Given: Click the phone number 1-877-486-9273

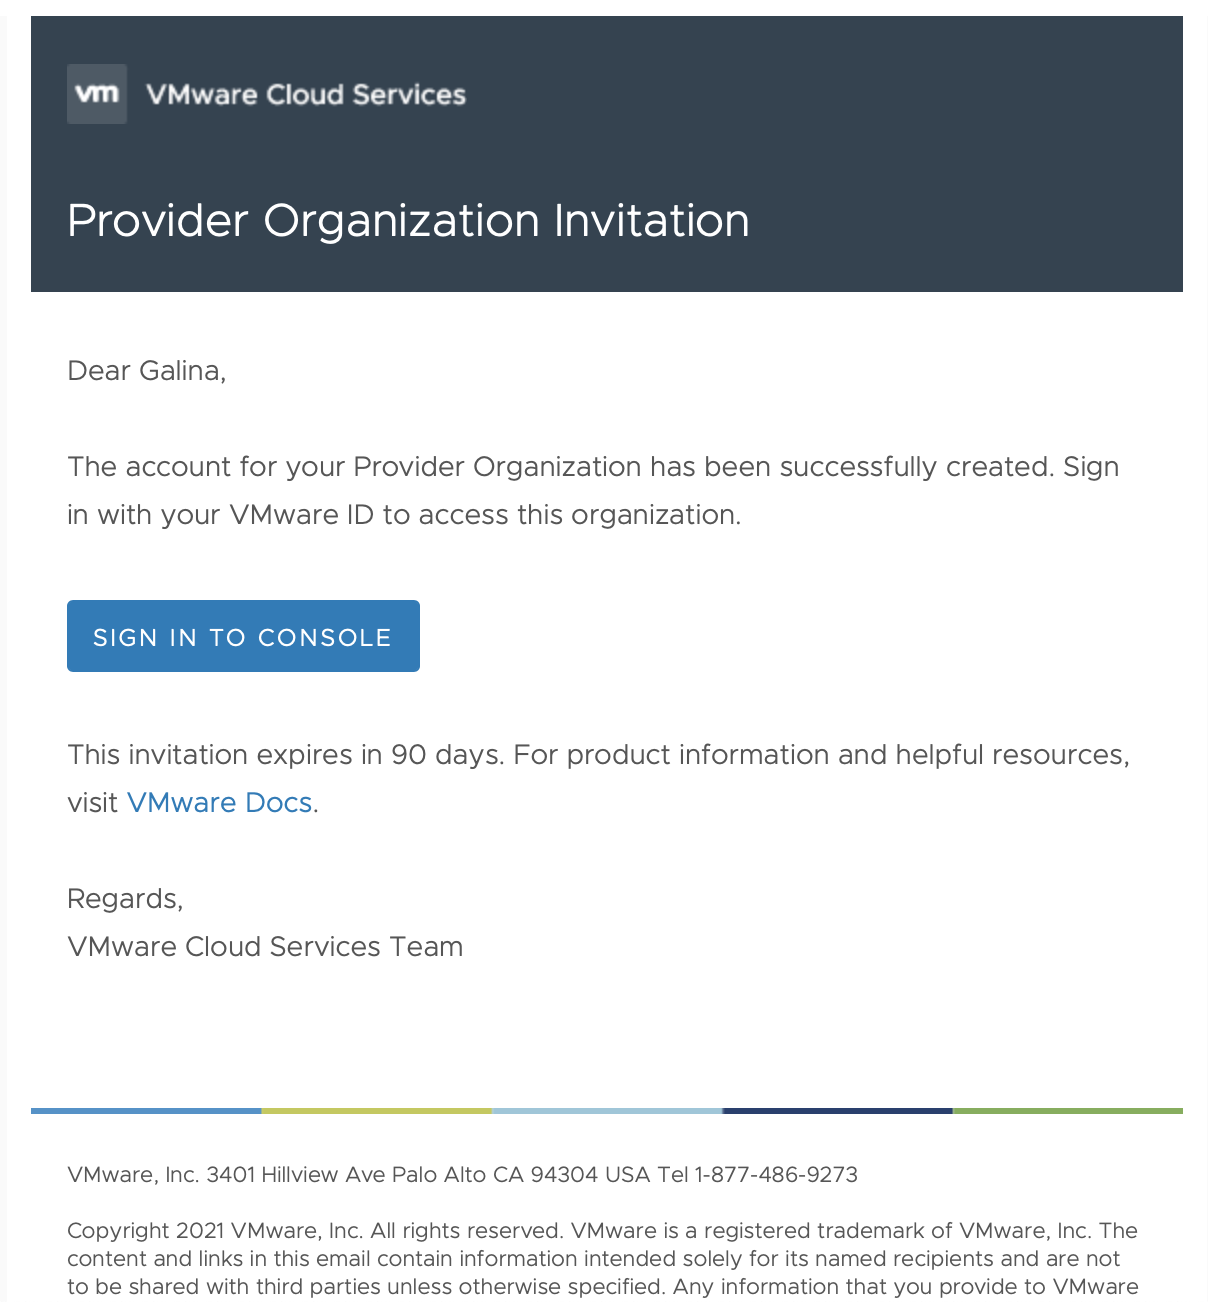Looking at the screenshot, I should pyautogui.click(x=776, y=1175).
